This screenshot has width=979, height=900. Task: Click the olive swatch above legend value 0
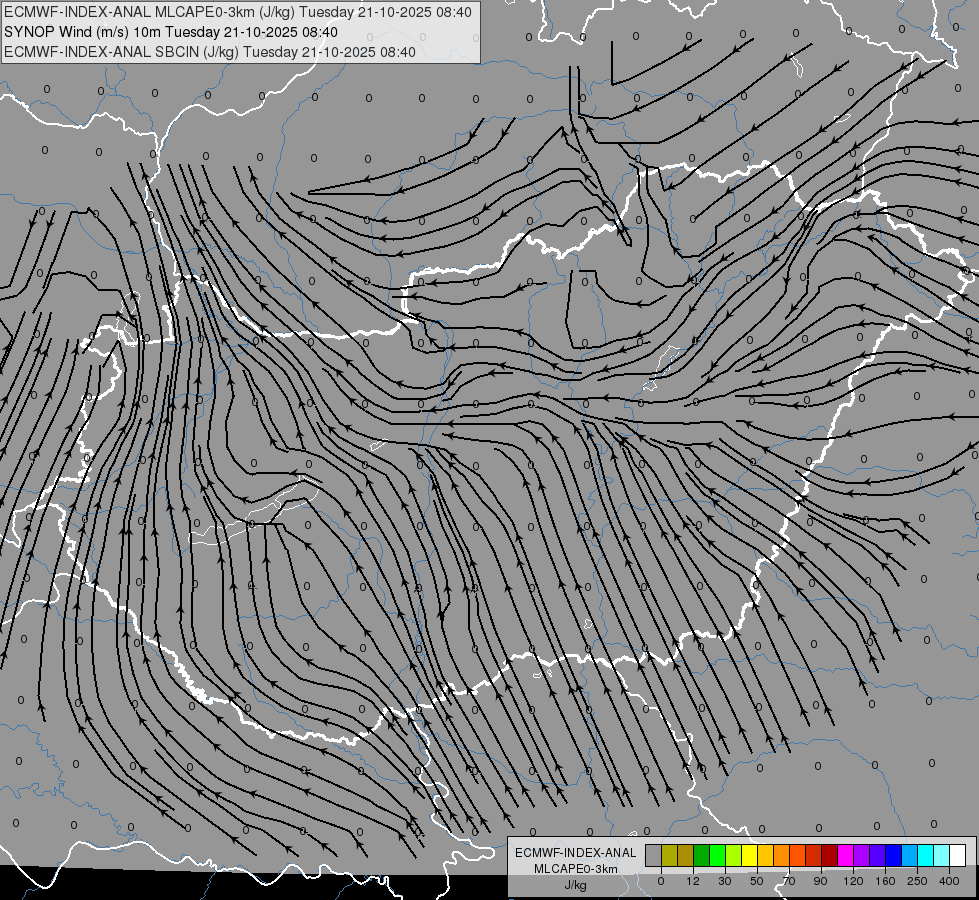click(669, 855)
